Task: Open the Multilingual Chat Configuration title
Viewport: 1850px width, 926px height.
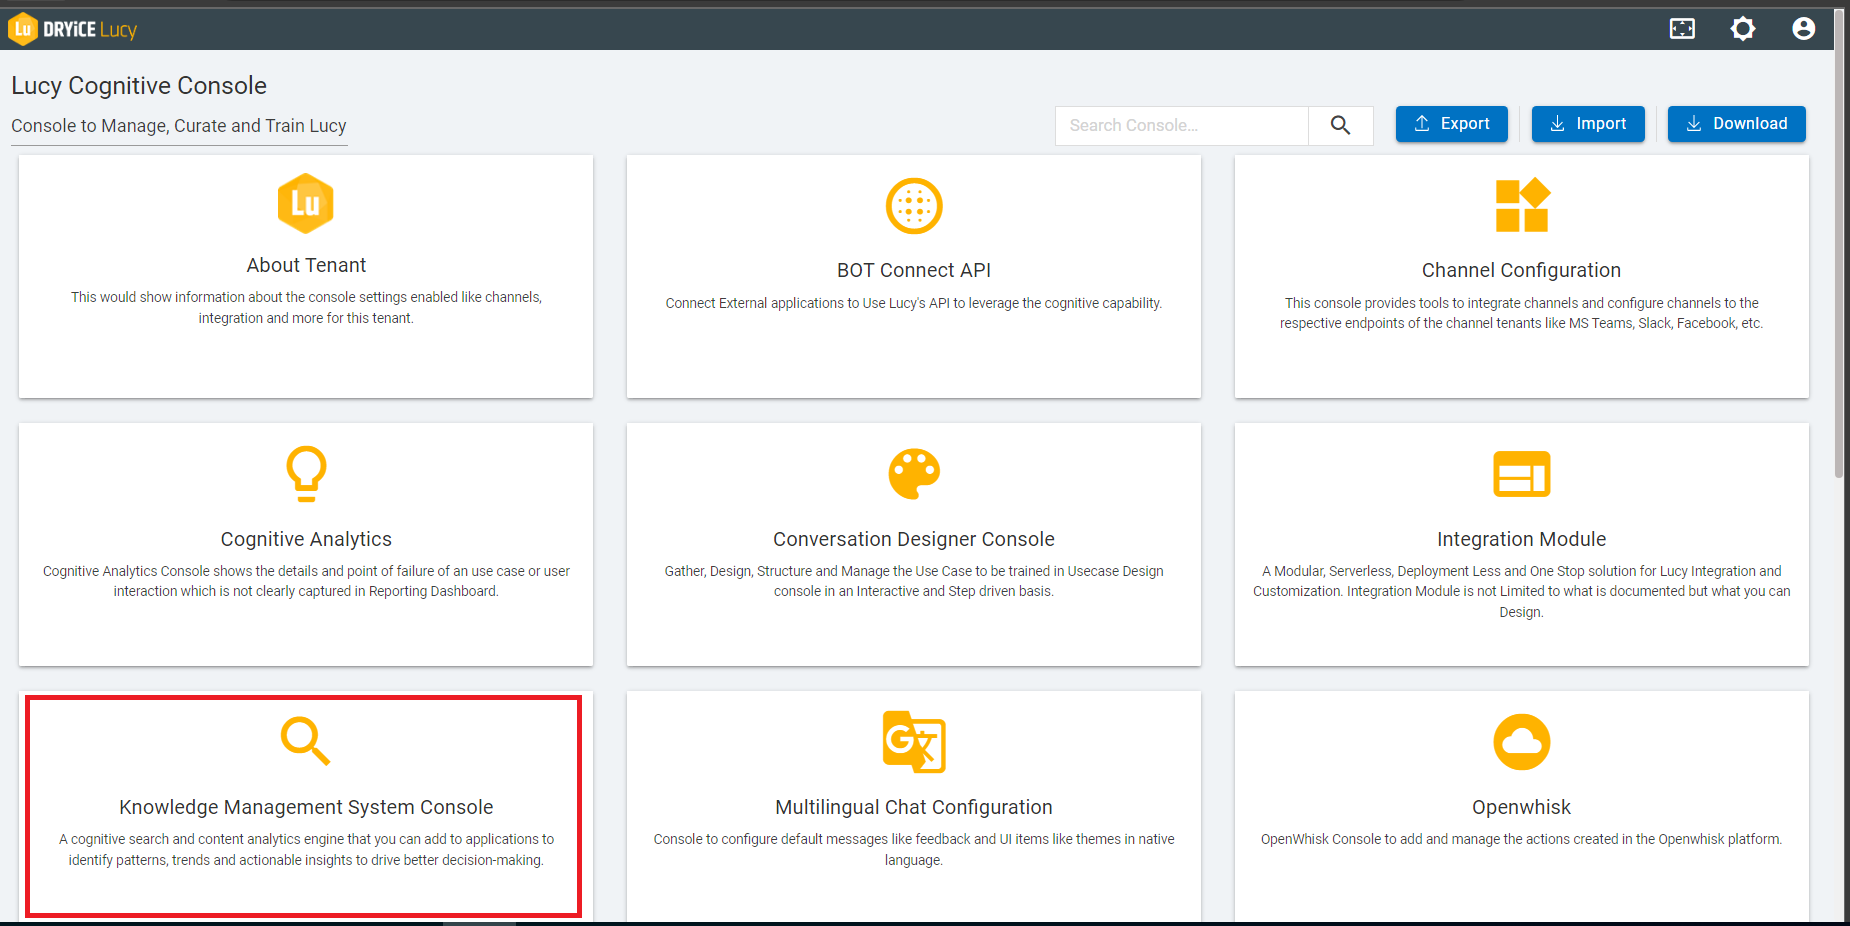Action: [x=914, y=807]
